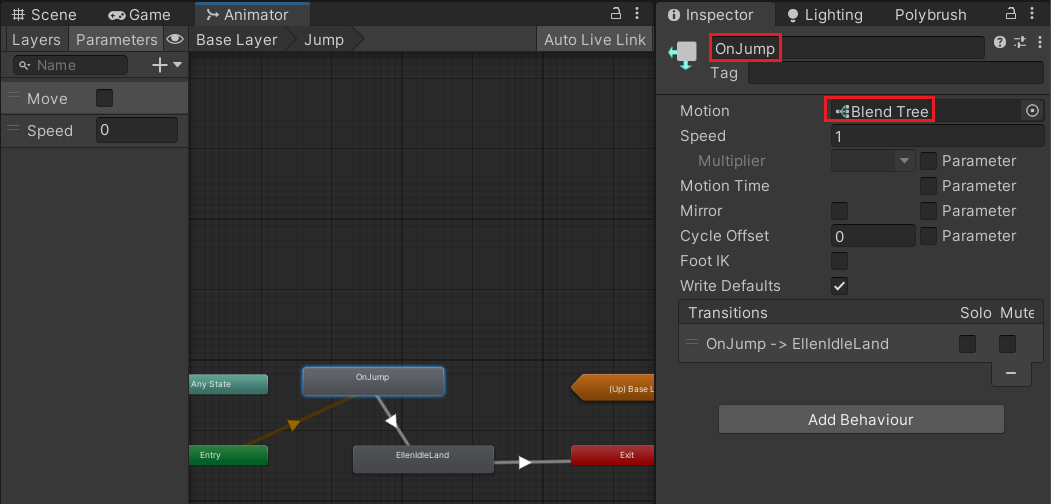The width and height of the screenshot is (1051, 504).
Task: Switch to the Layers panel
Action: point(36,40)
